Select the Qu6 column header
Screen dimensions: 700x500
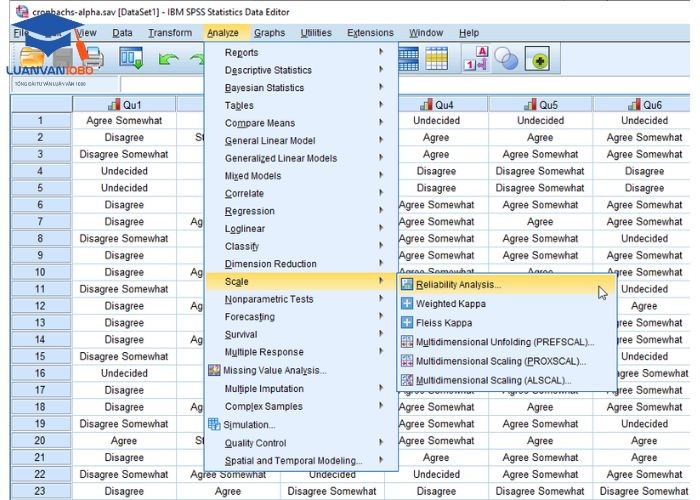[644, 104]
